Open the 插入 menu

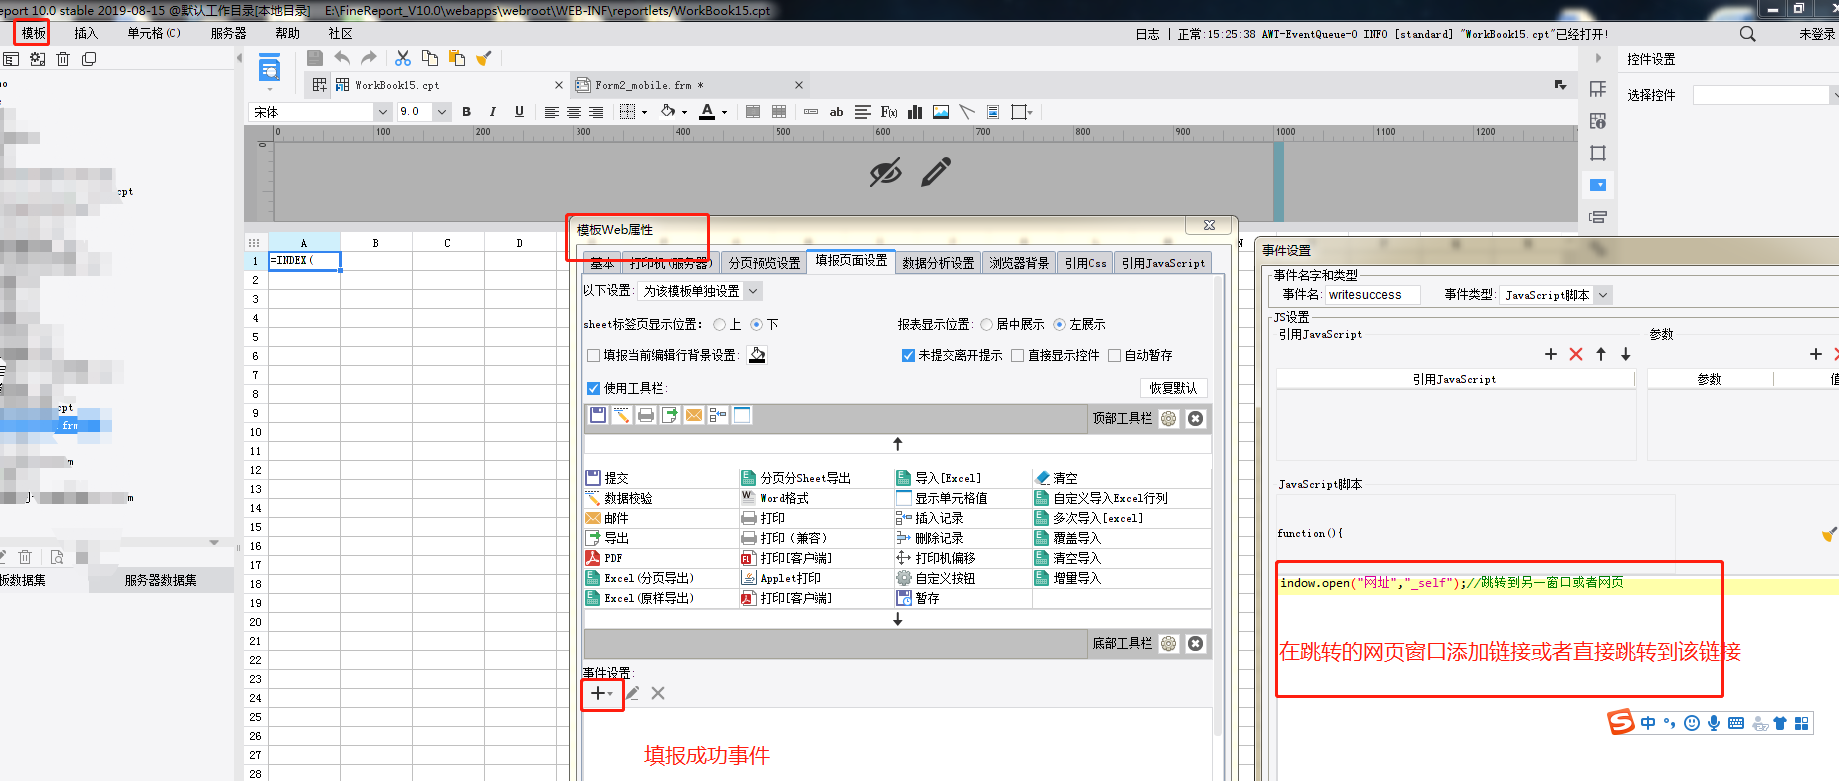(86, 33)
